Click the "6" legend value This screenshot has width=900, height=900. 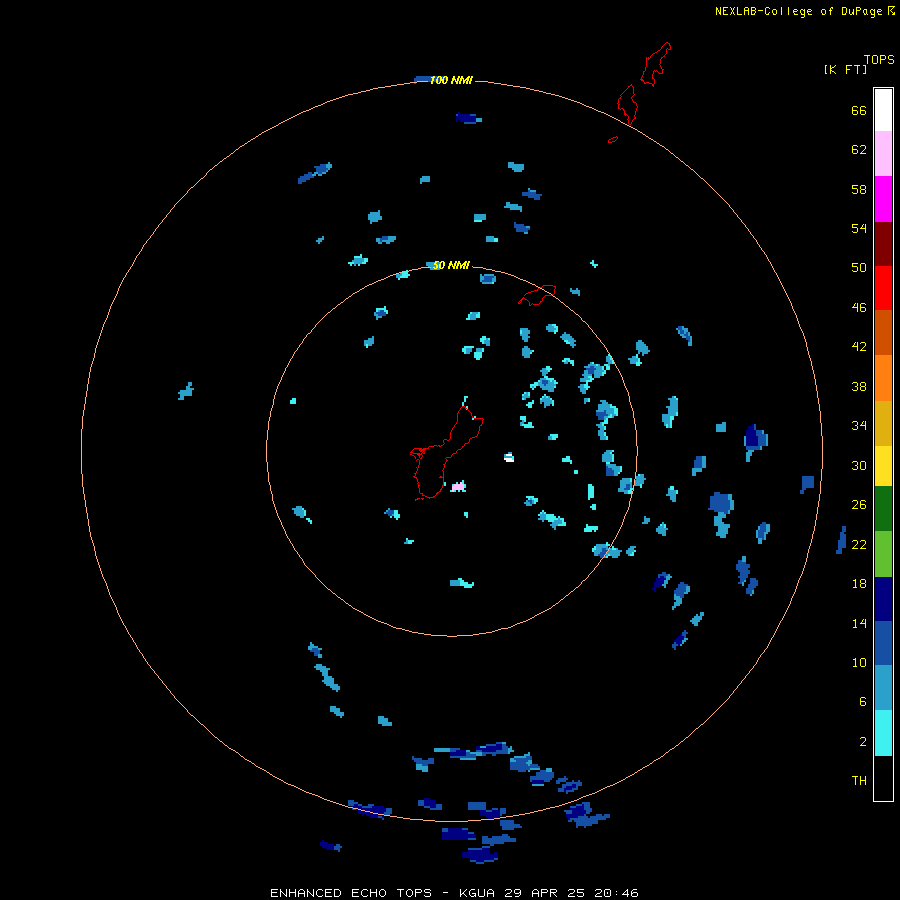click(863, 702)
